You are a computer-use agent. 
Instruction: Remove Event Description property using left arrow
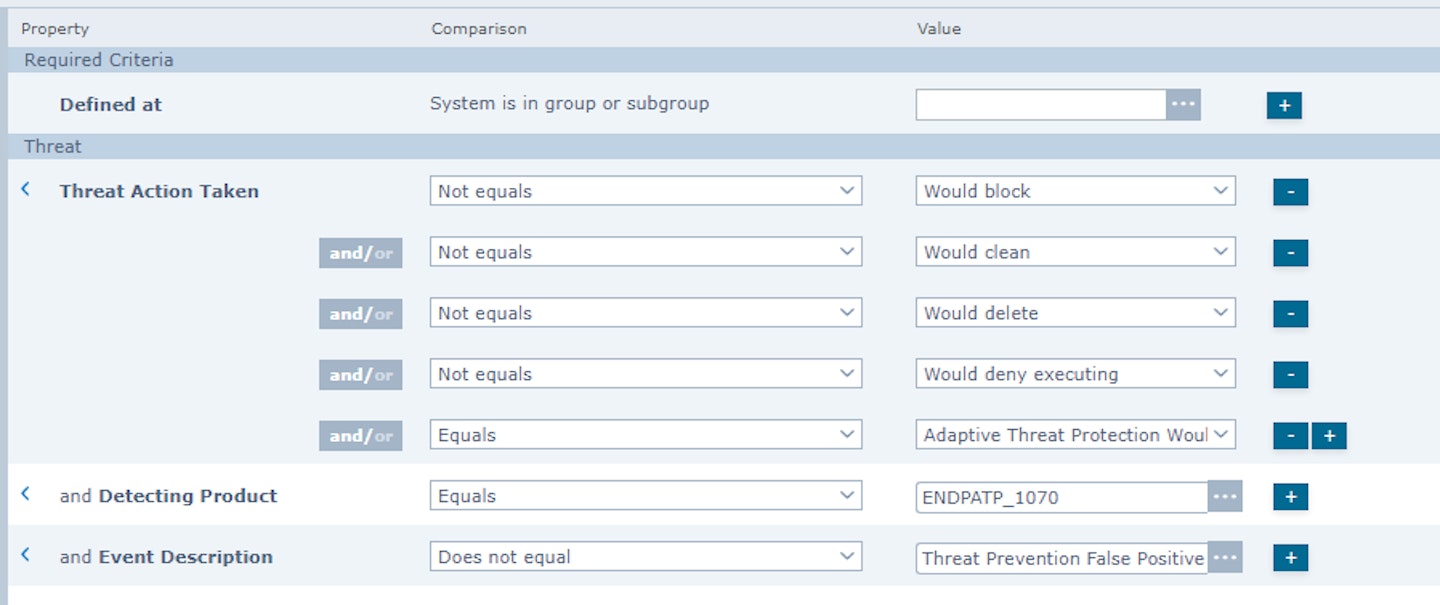click(x=26, y=555)
